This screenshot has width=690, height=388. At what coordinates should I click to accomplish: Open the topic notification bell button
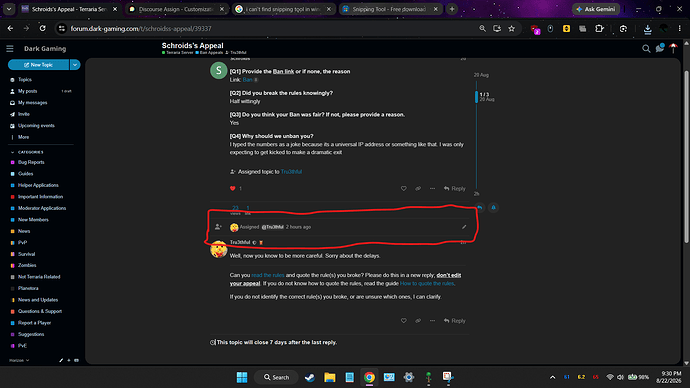(493, 208)
